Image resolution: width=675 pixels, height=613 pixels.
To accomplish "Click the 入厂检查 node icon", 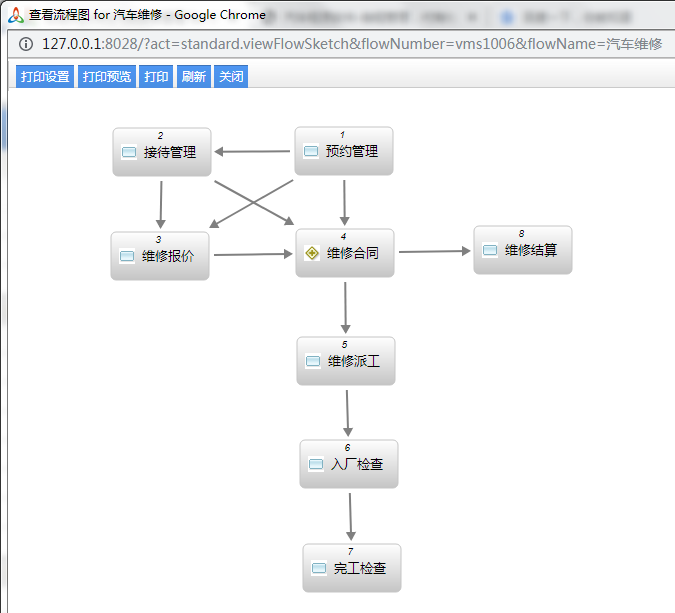I will [316, 465].
